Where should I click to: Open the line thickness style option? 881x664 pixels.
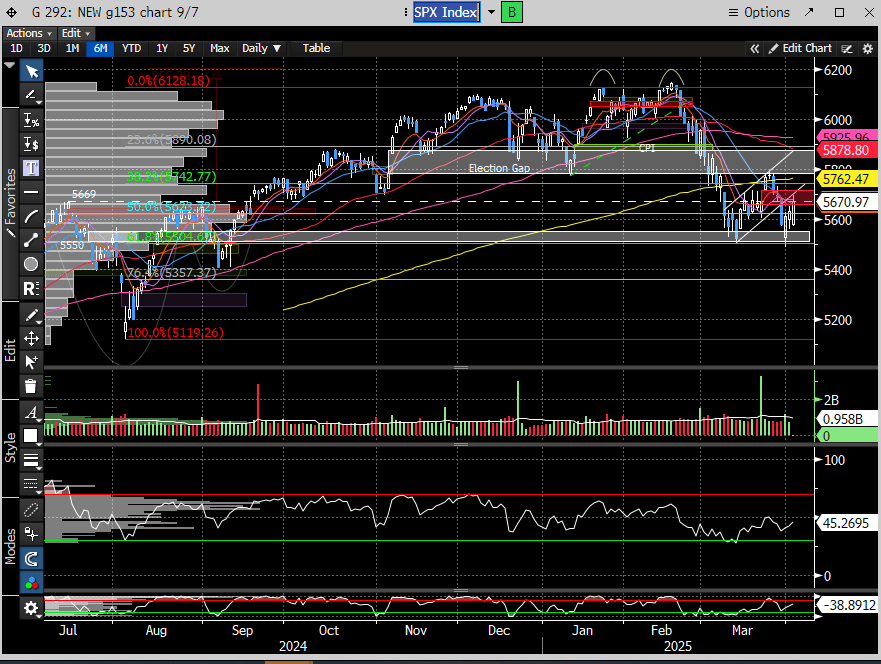pos(31,460)
